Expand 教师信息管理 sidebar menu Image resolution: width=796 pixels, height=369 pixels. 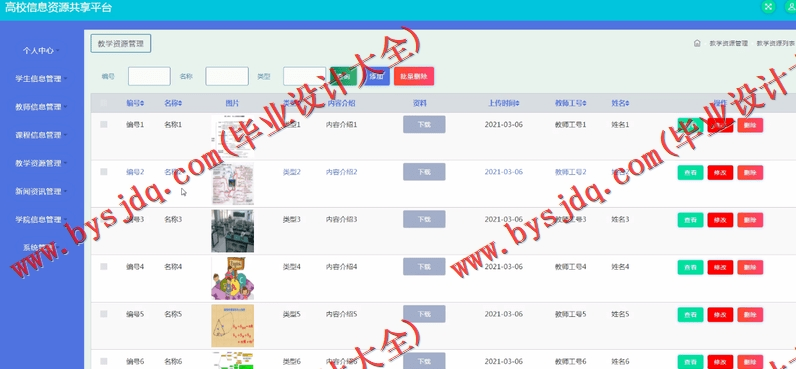[x=41, y=107]
